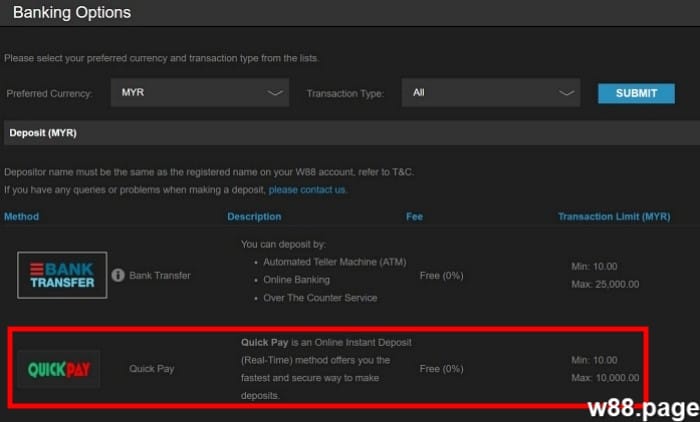This screenshot has width=700, height=422.
Task: Click the Deposit (MYR) section header
Action: (x=352, y=133)
